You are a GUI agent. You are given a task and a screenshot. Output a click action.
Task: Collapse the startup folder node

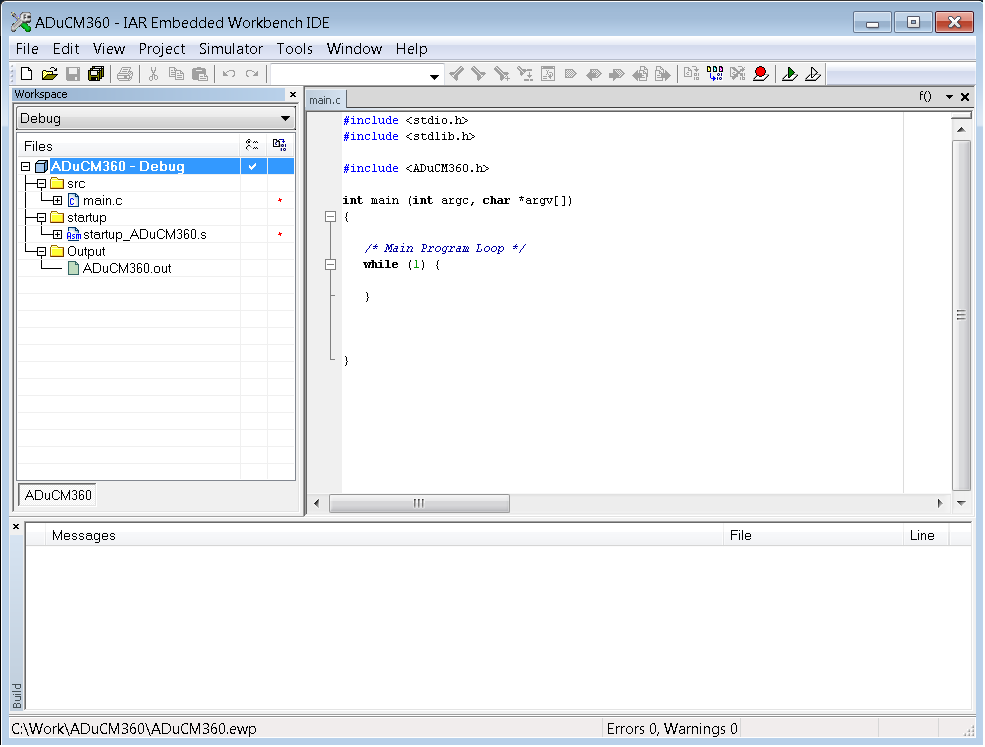[41, 217]
